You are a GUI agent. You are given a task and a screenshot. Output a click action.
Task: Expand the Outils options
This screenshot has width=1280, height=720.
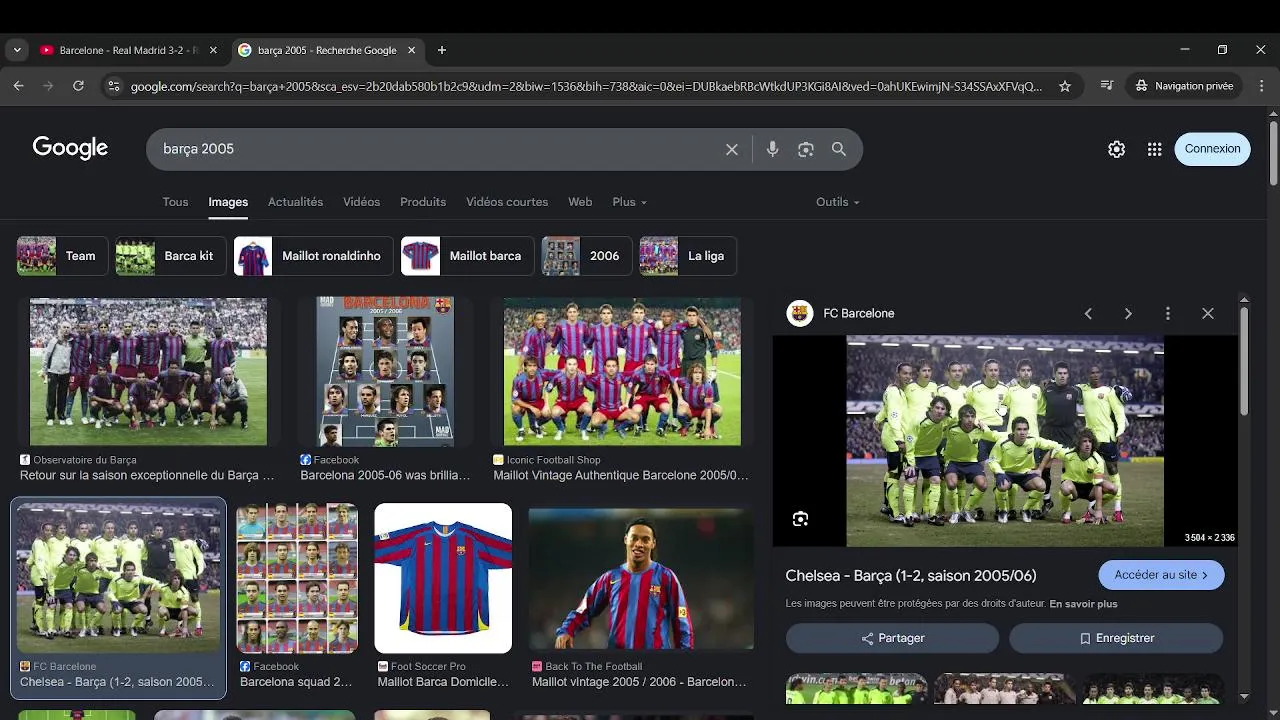(x=837, y=202)
